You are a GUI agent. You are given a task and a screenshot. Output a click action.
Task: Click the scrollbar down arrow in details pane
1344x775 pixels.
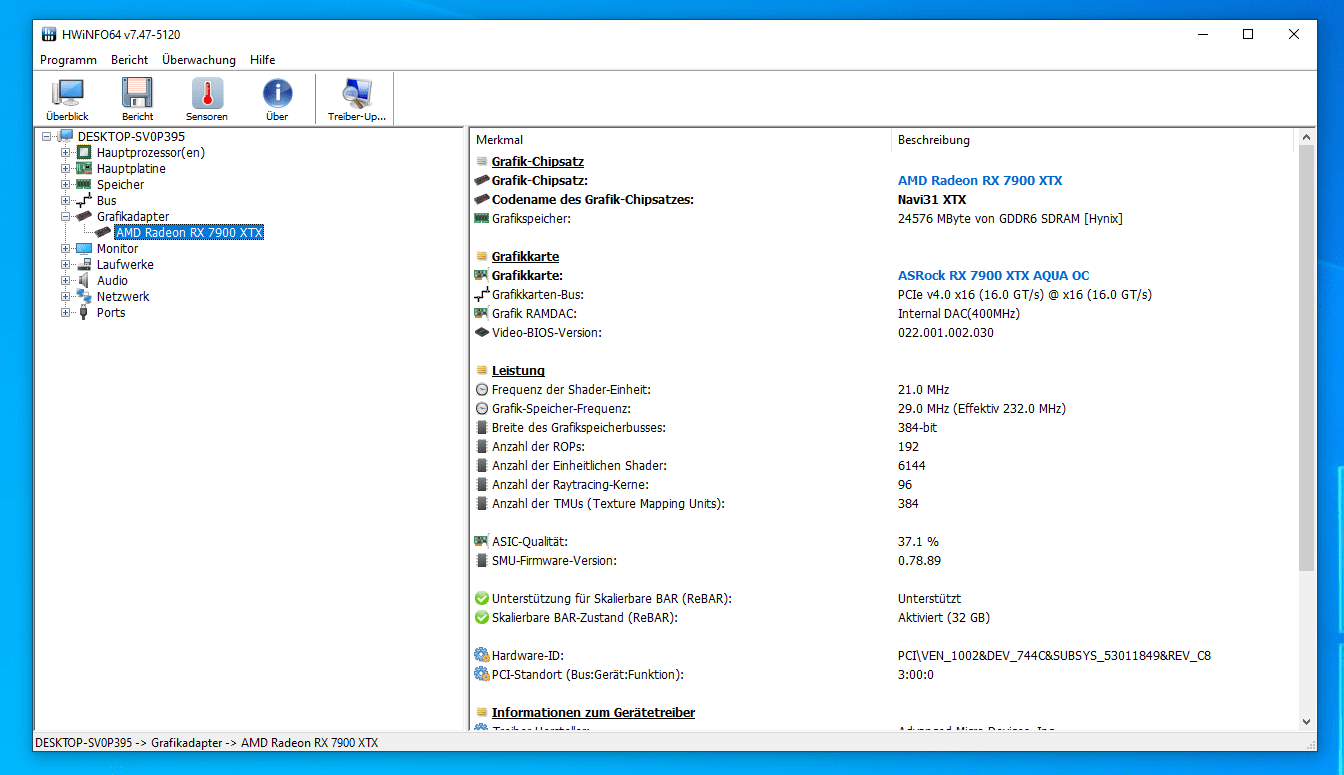[x=1306, y=721]
